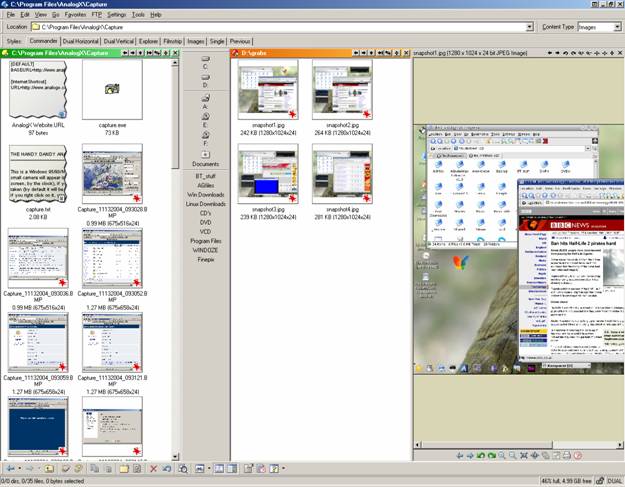Image resolution: width=625 pixels, height=487 pixels.
Task: Rotate image left with green arrow icon
Action: [480, 456]
